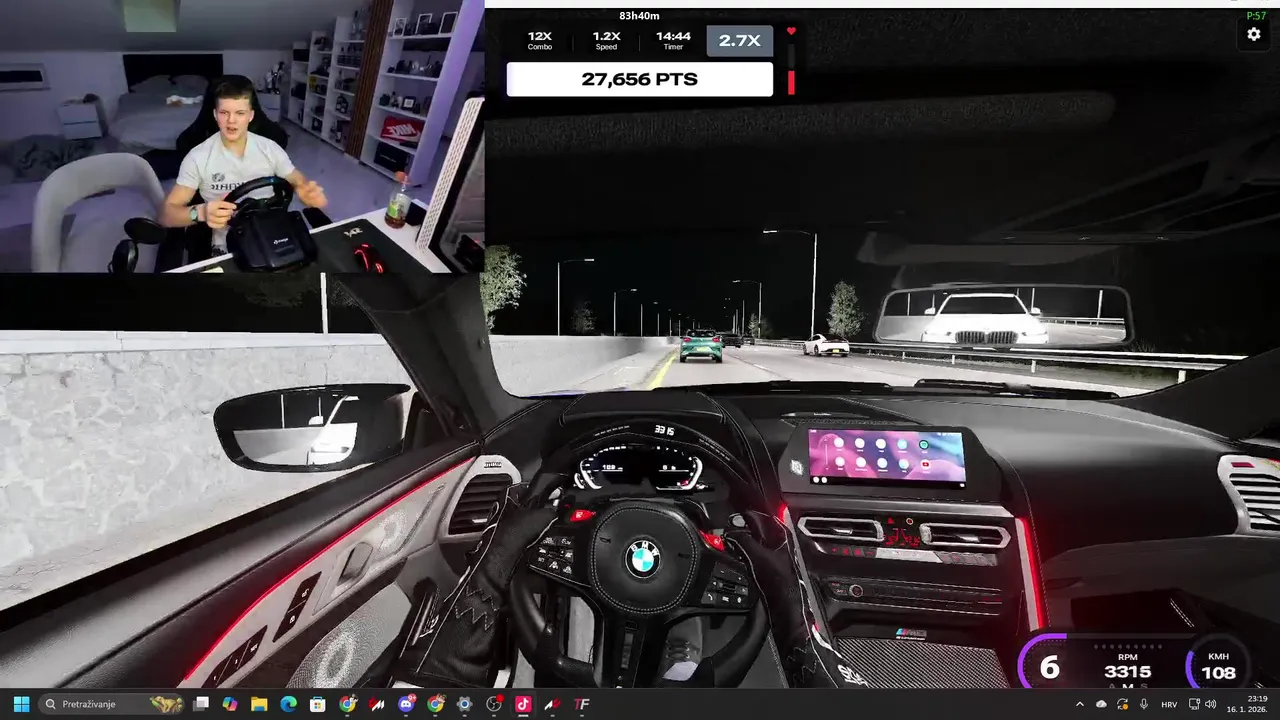Open Microsoft Store taskbar icon
Viewport: 1280px width, 720px height.
click(317, 704)
